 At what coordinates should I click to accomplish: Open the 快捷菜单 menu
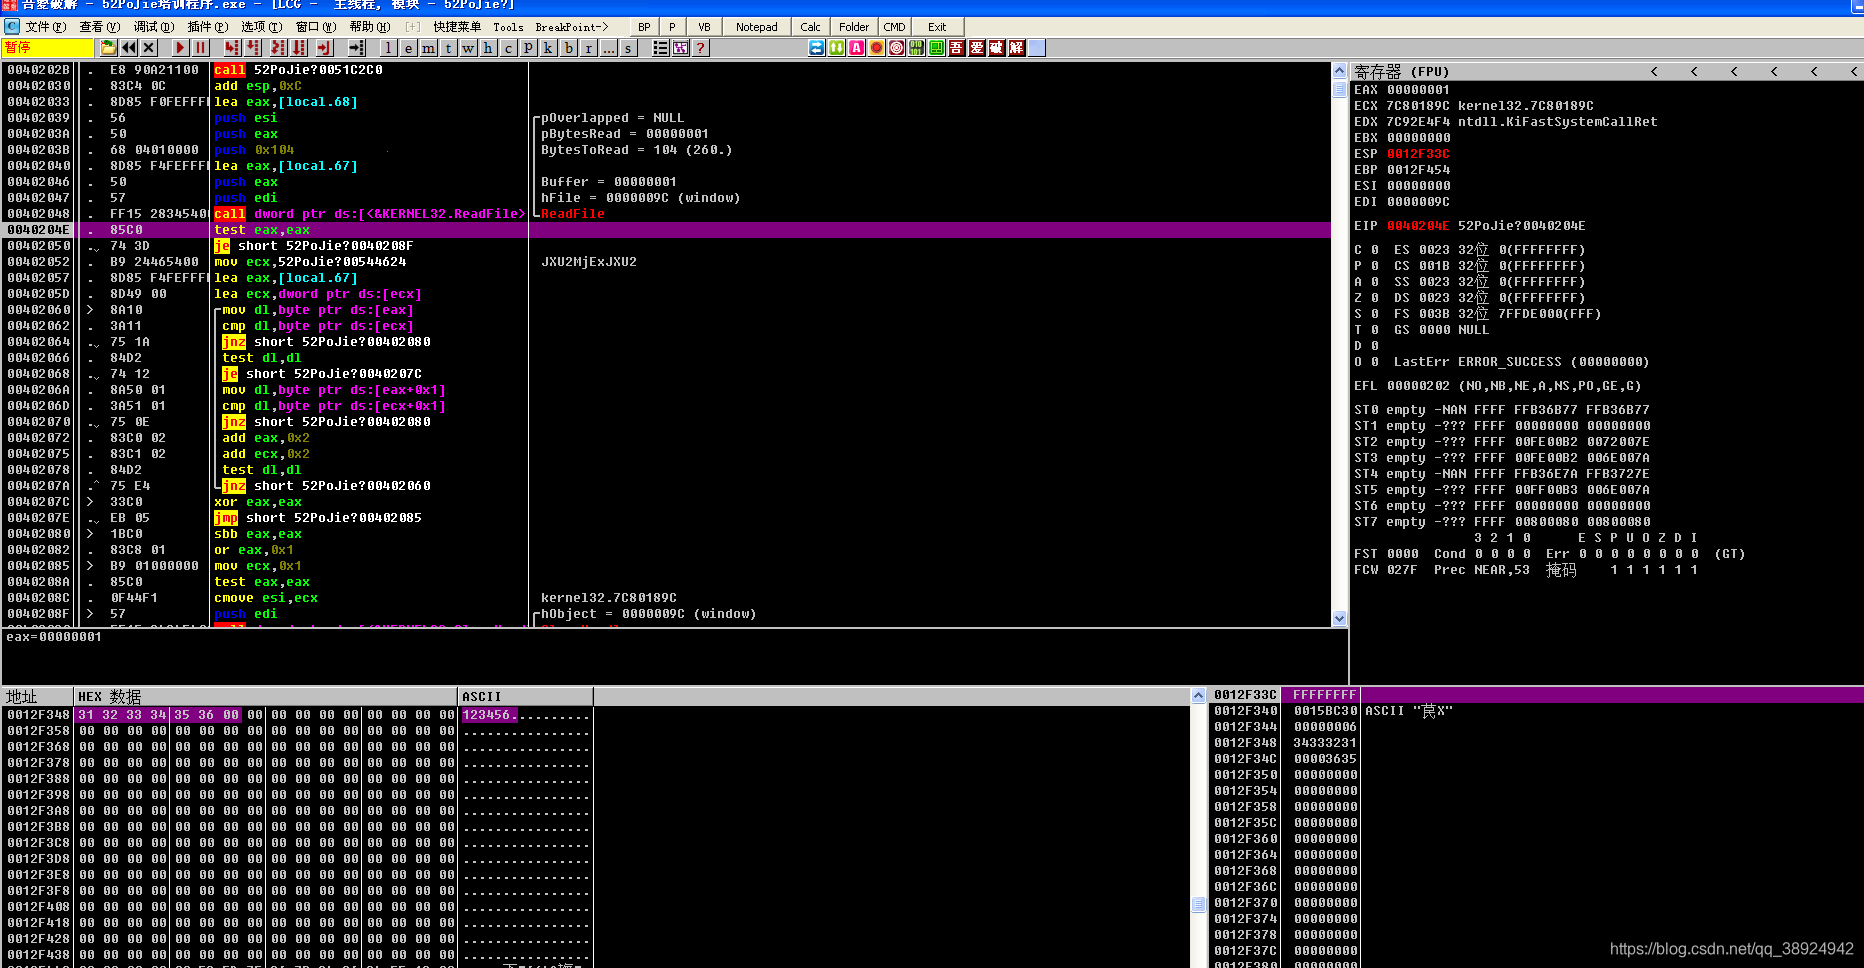(x=457, y=27)
